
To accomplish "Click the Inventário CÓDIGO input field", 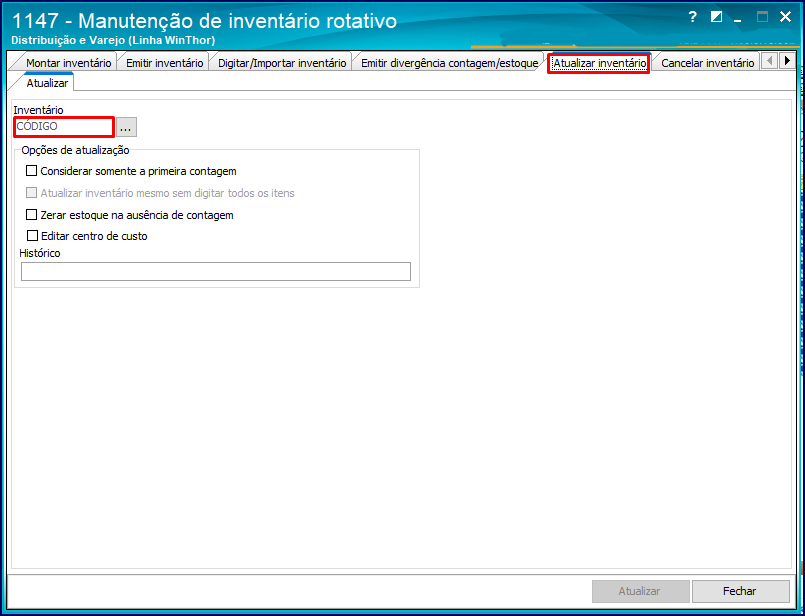I will [x=64, y=127].
